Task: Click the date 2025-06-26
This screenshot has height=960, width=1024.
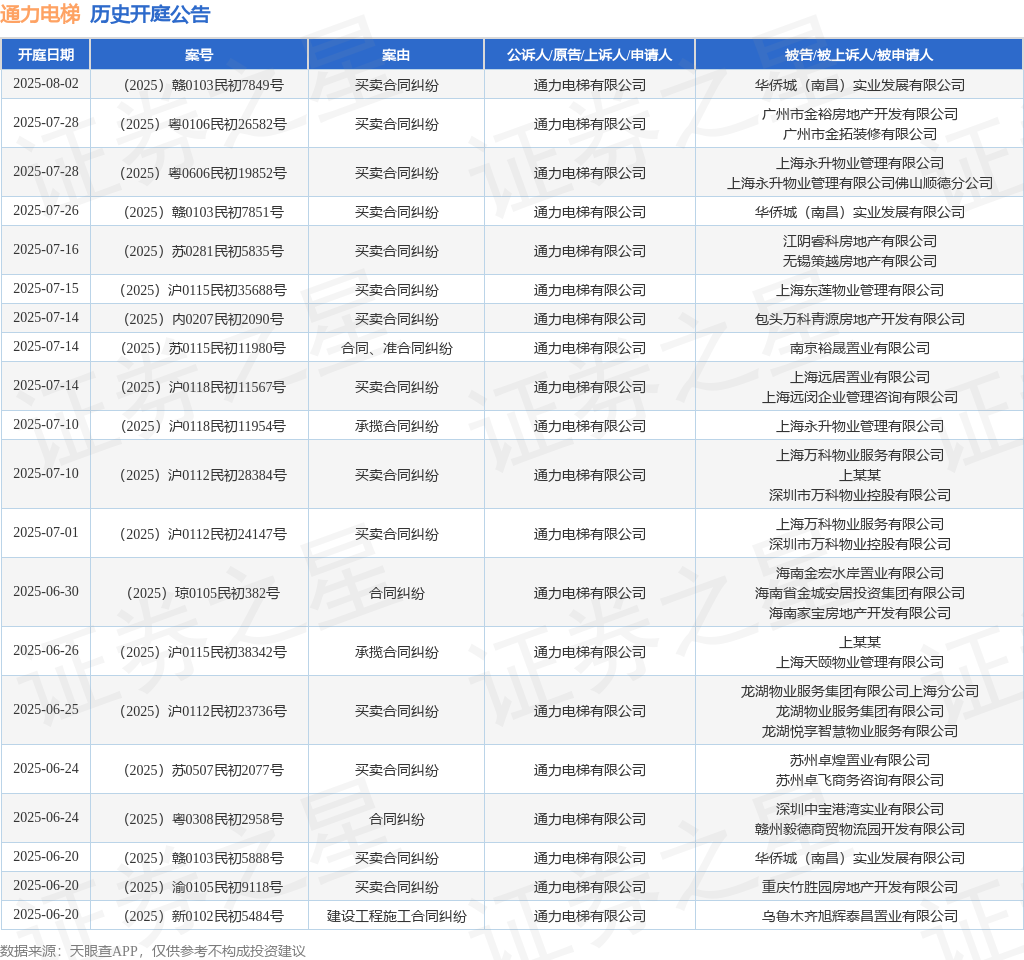Action: point(46,650)
